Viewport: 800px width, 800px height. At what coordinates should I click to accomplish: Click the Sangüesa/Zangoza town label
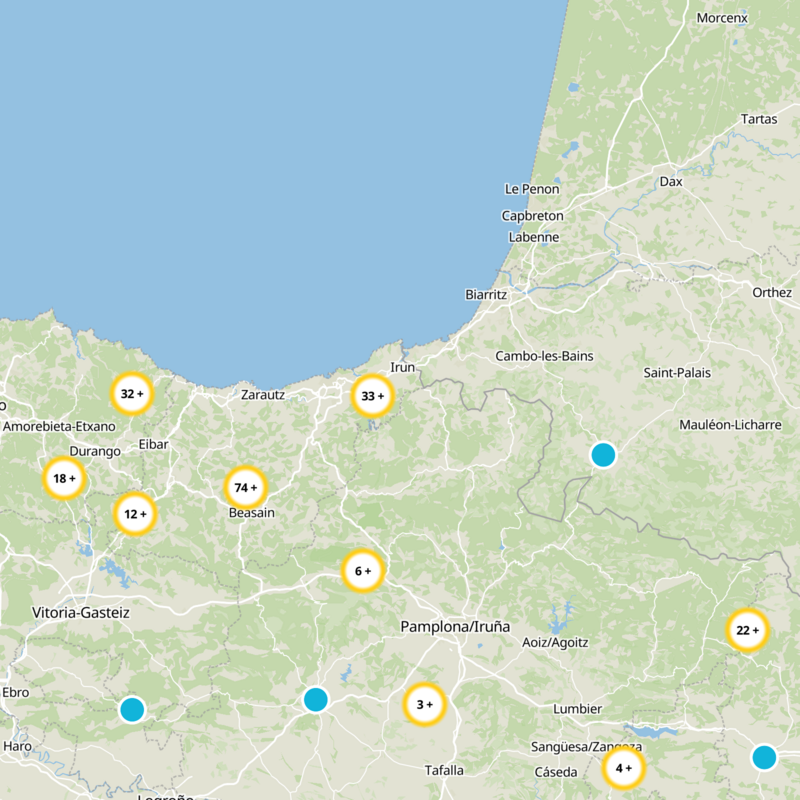588,744
